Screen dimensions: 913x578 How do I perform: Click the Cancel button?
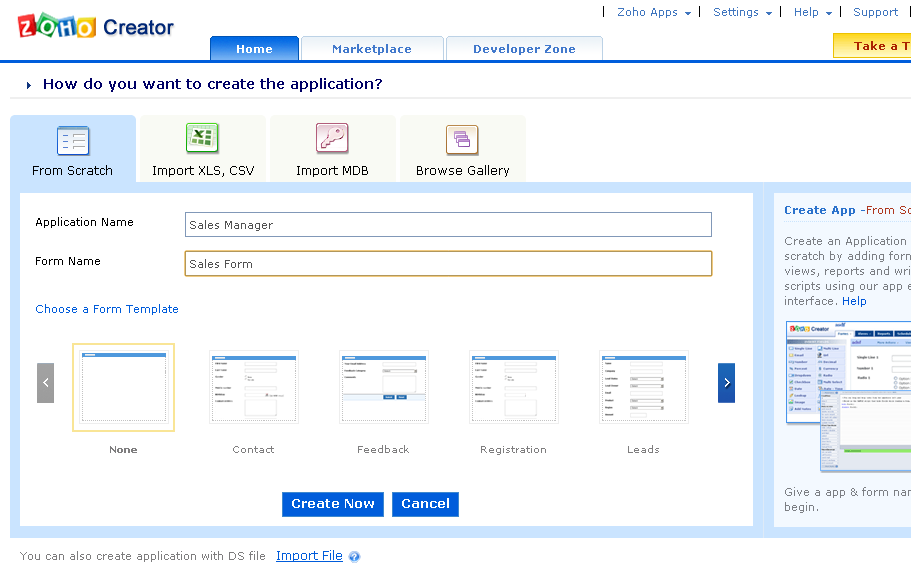(x=425, y=504)
